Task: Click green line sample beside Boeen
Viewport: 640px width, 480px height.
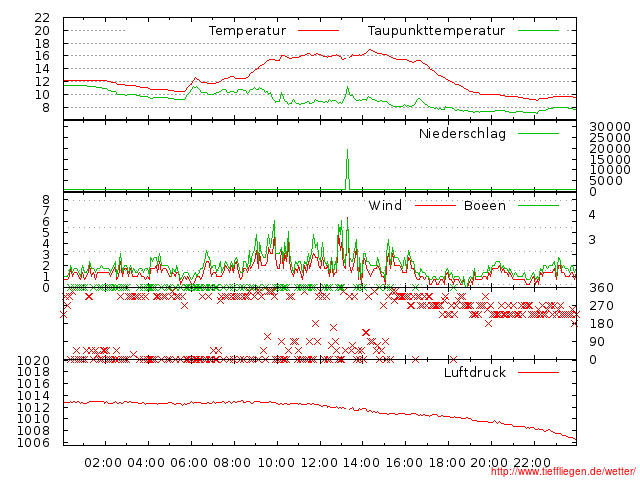Action: [538, 205]
